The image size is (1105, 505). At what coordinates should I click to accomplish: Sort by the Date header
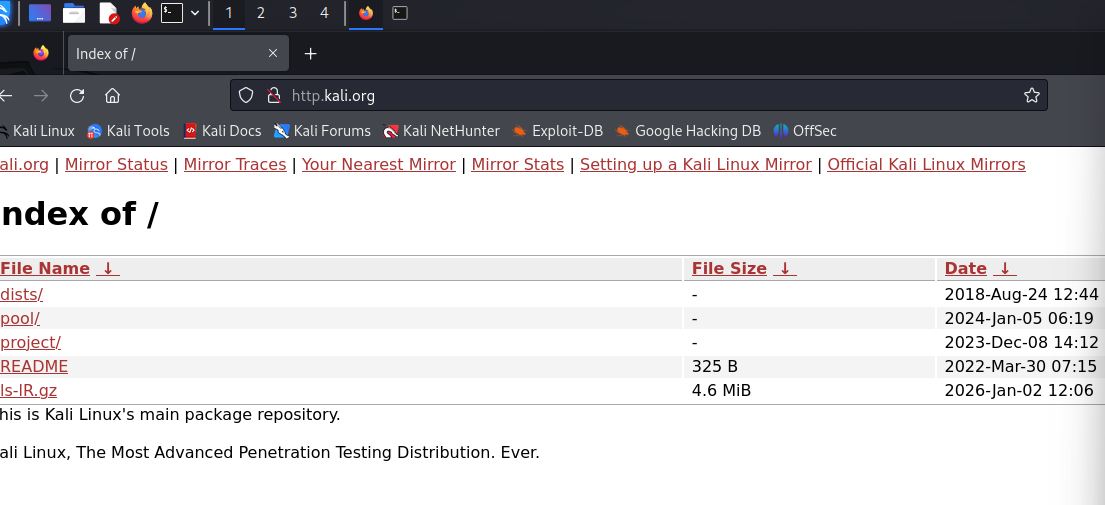(x=965, y=269)
